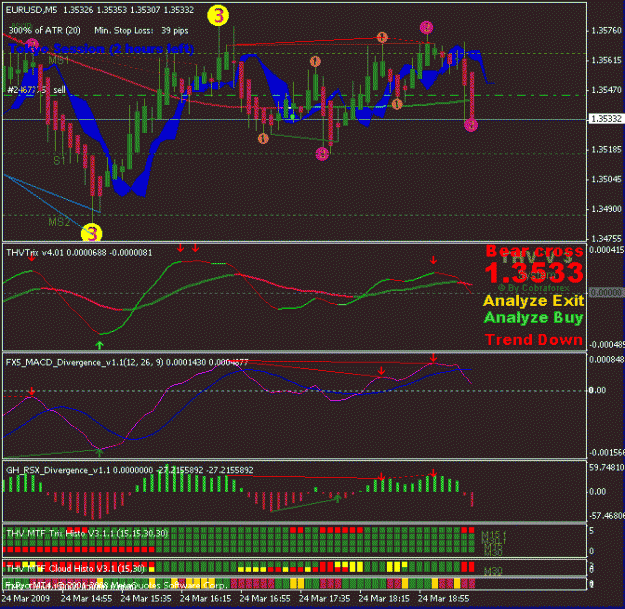The image size is (625, 609).
Task: Select the magenta circle 2 marker near 1.35760
Action: click(x=426, y=28)
